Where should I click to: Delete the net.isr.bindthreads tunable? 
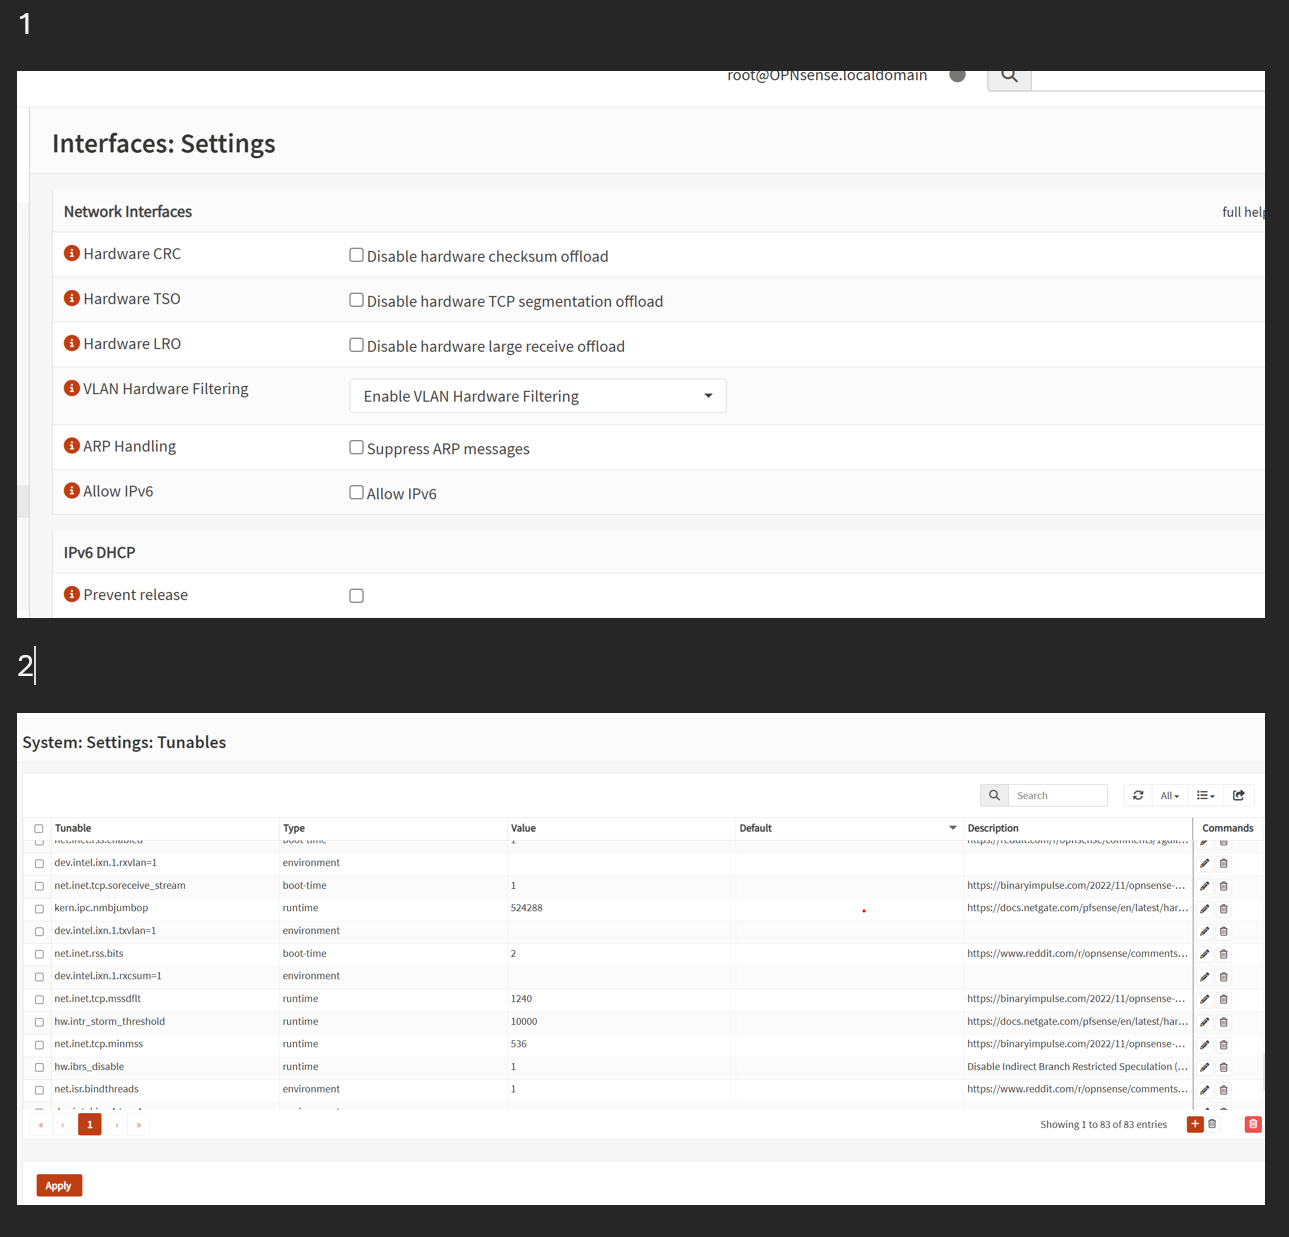[x=1224, y=1090]
